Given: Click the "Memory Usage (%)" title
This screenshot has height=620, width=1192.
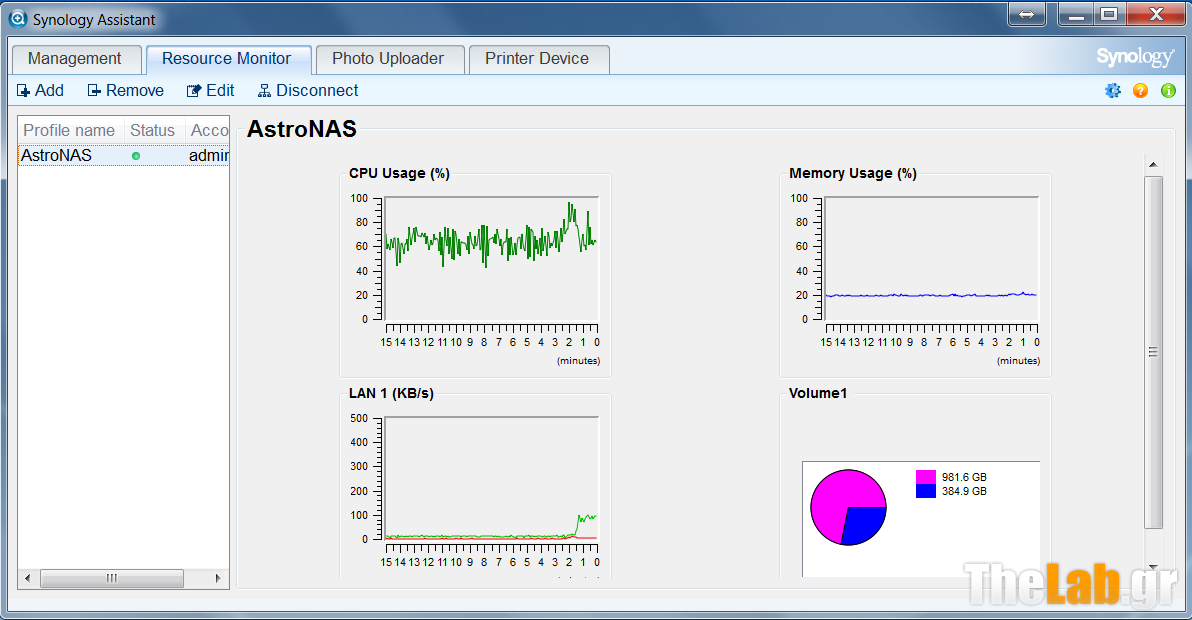Looking at the screenshot, I should tap(853, 173).
